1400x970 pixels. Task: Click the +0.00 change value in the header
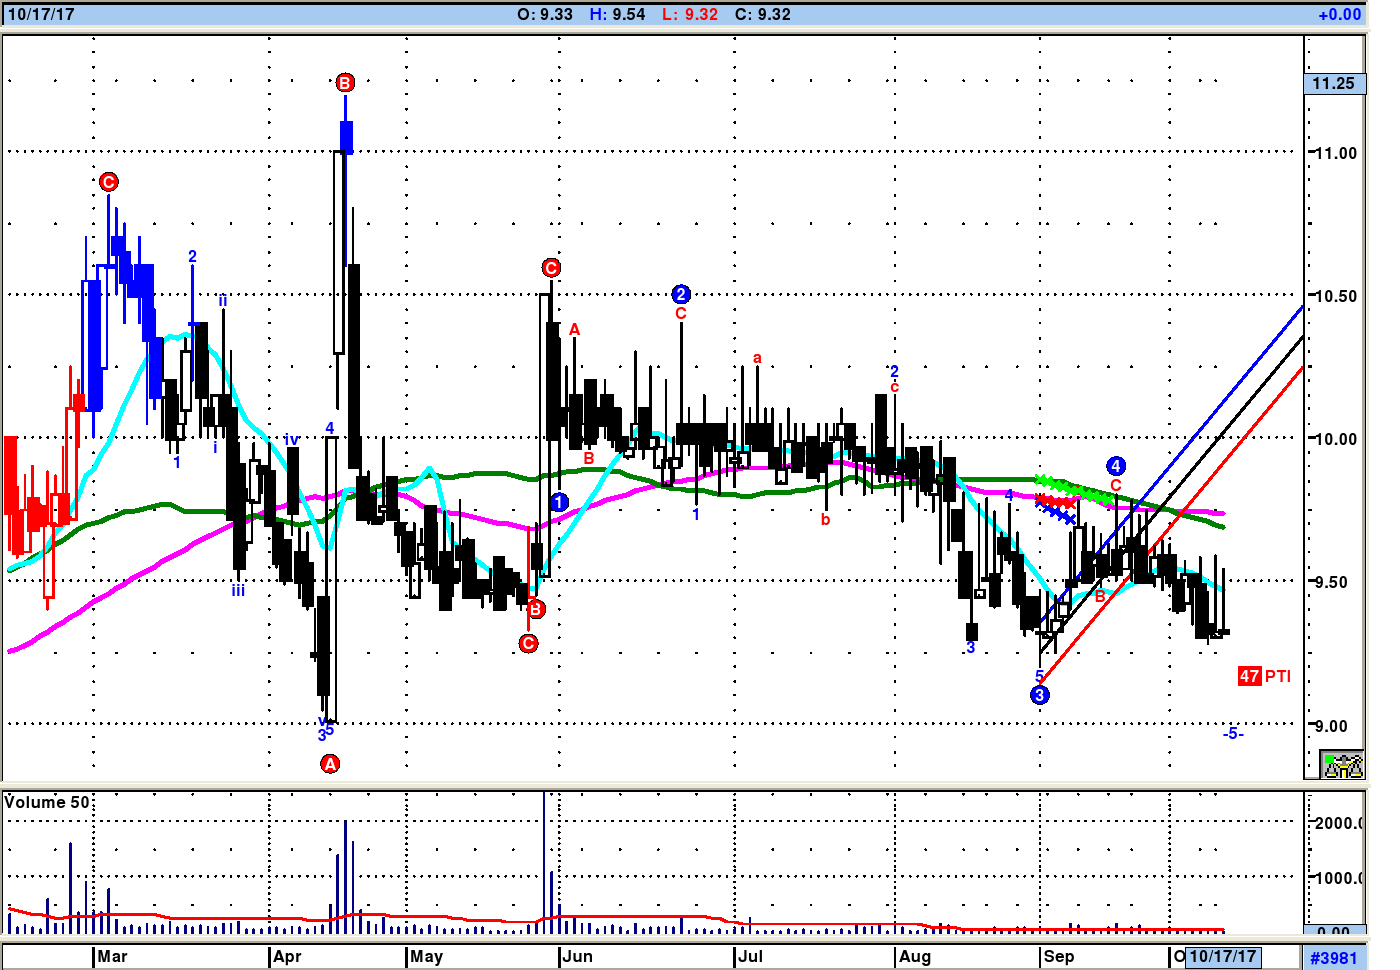point(1339,14)
